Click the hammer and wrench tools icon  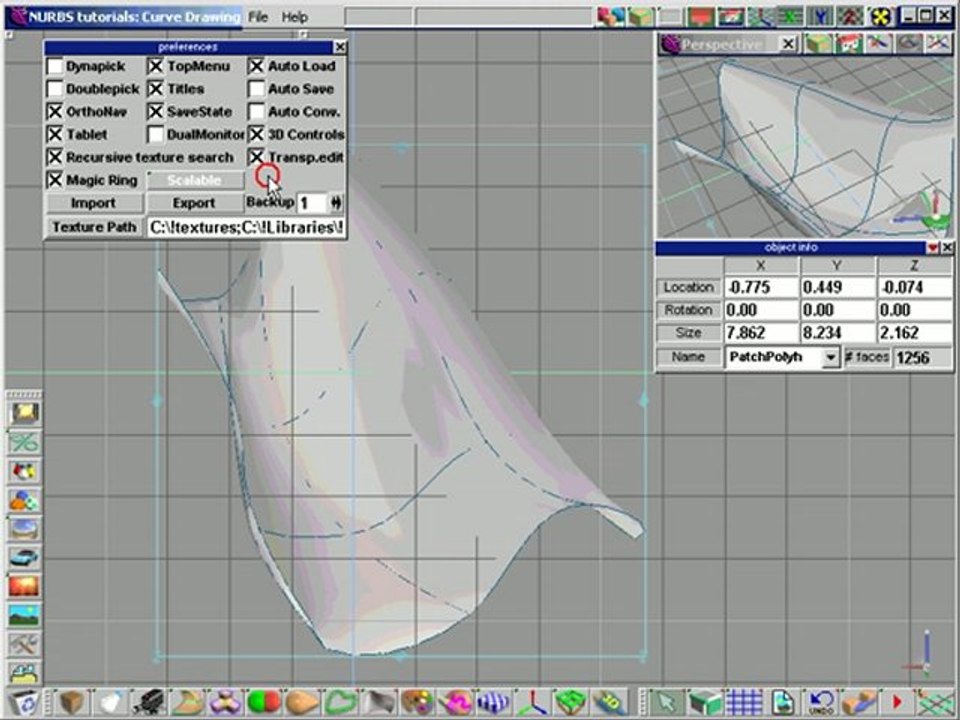coord(24,644)
